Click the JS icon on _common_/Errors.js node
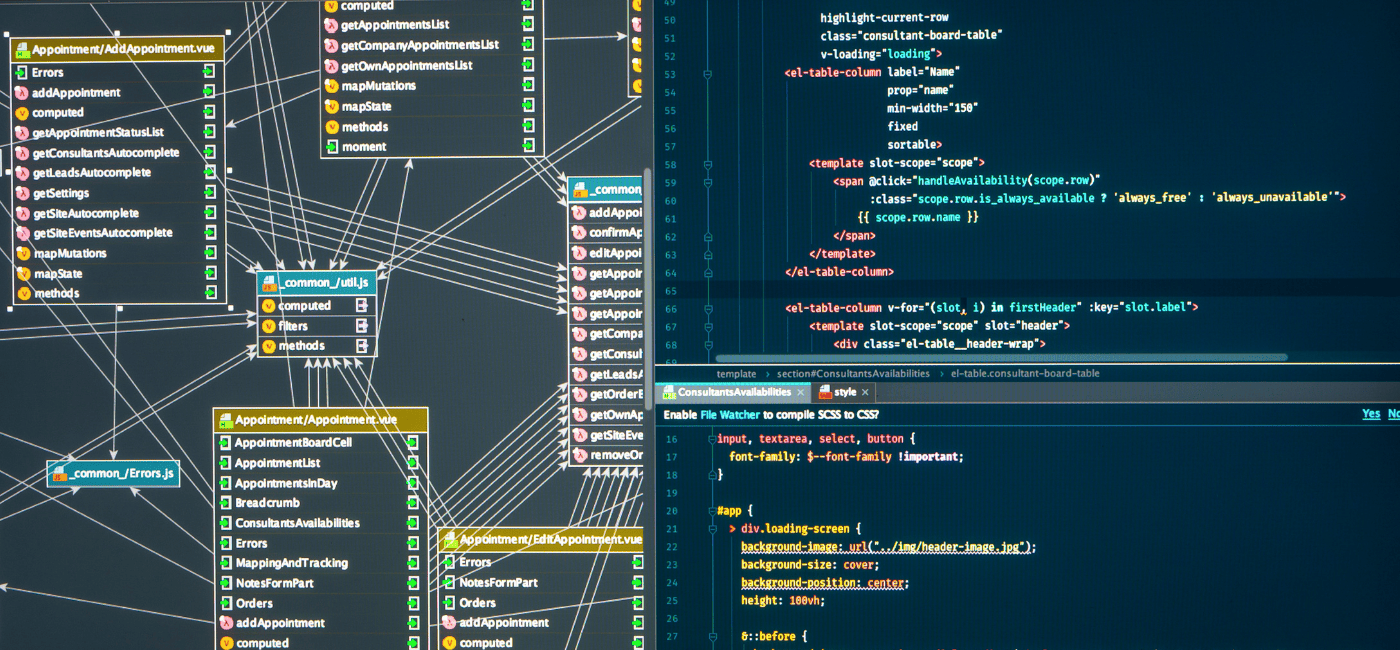The image size is (1400, 650). (59, 474)
